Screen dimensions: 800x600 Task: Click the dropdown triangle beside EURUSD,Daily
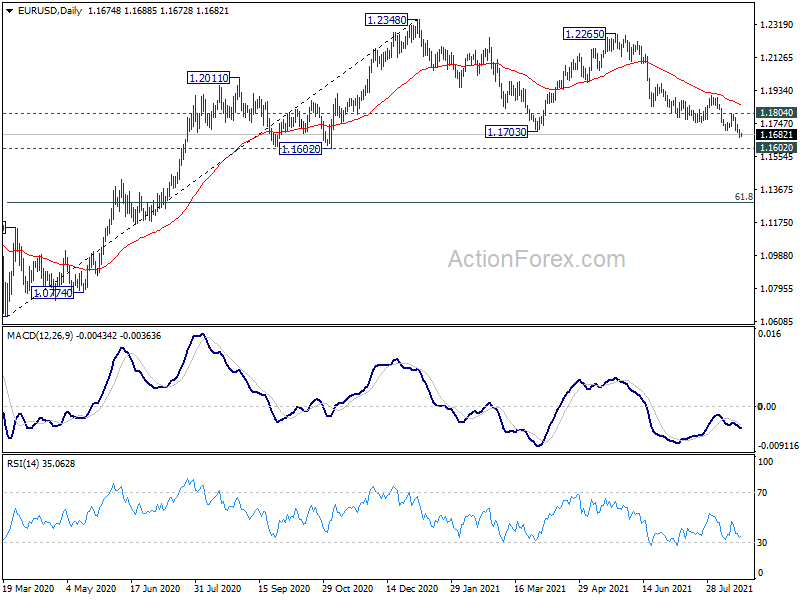(x=10, y=11)
